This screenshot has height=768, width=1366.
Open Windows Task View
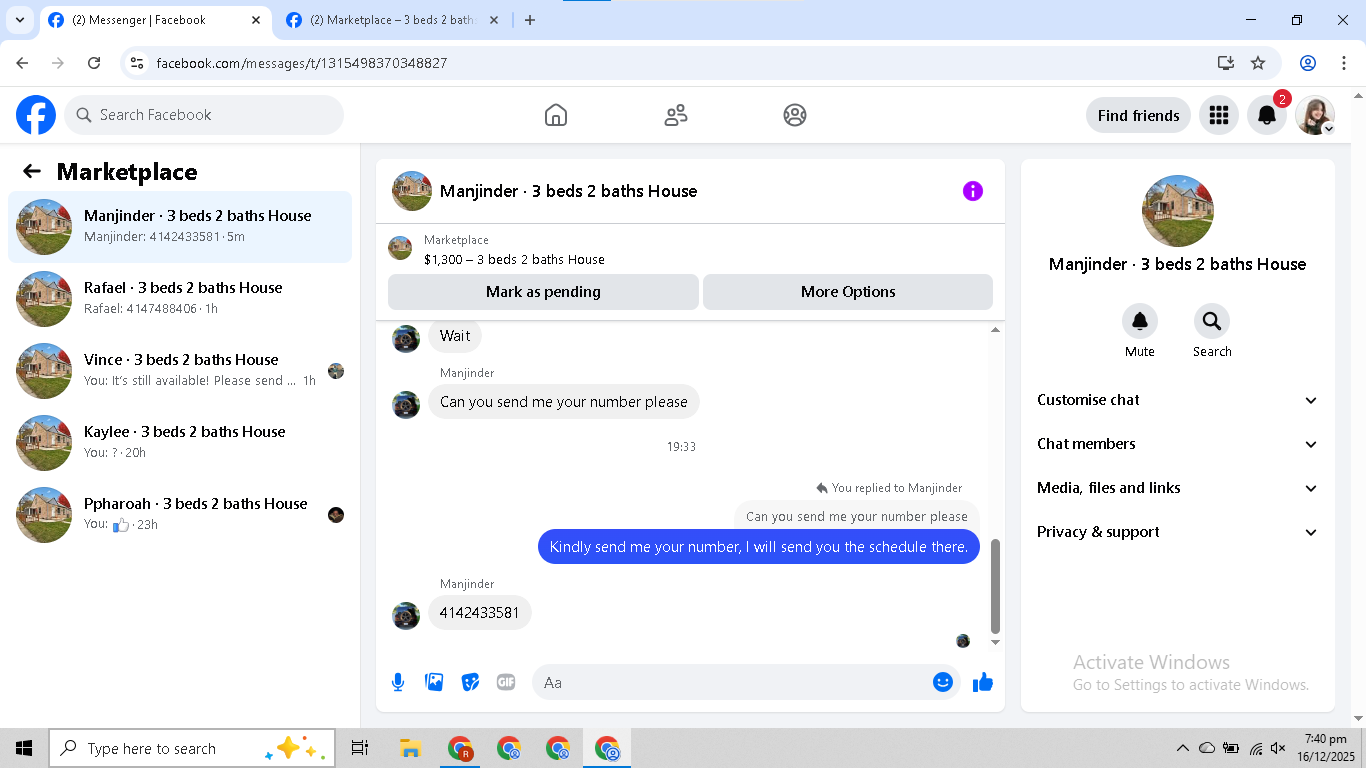click(360, 748)
